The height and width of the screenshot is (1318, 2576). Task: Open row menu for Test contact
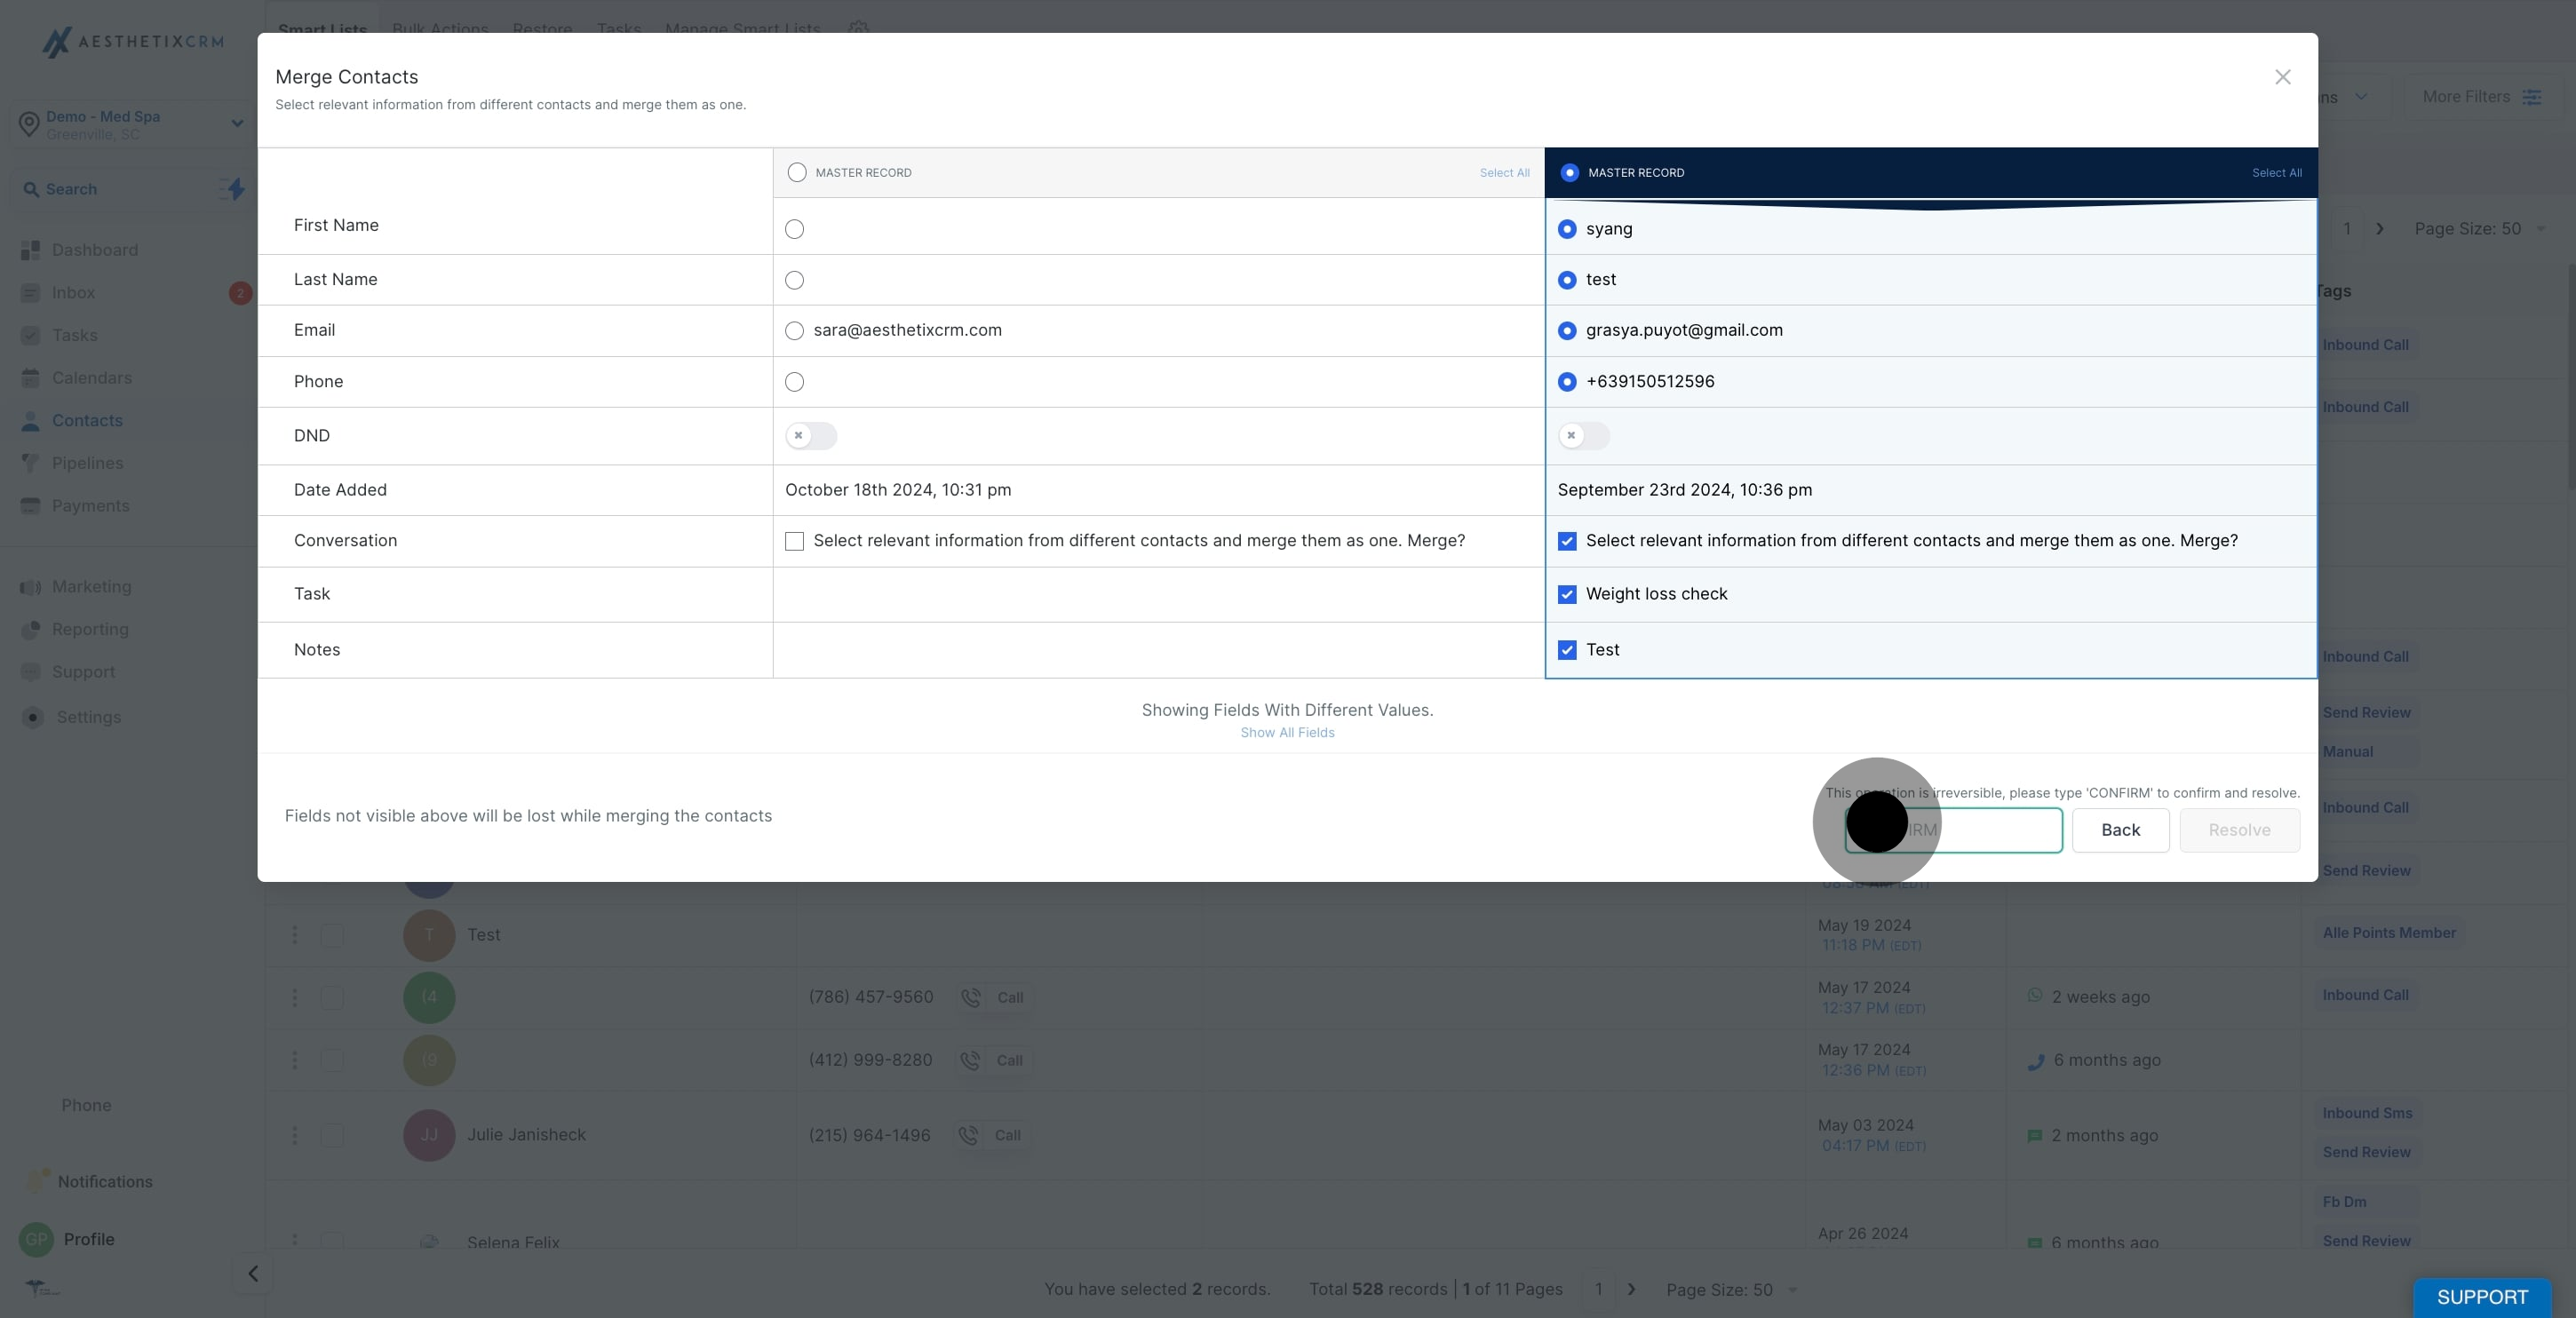[294, 934]
